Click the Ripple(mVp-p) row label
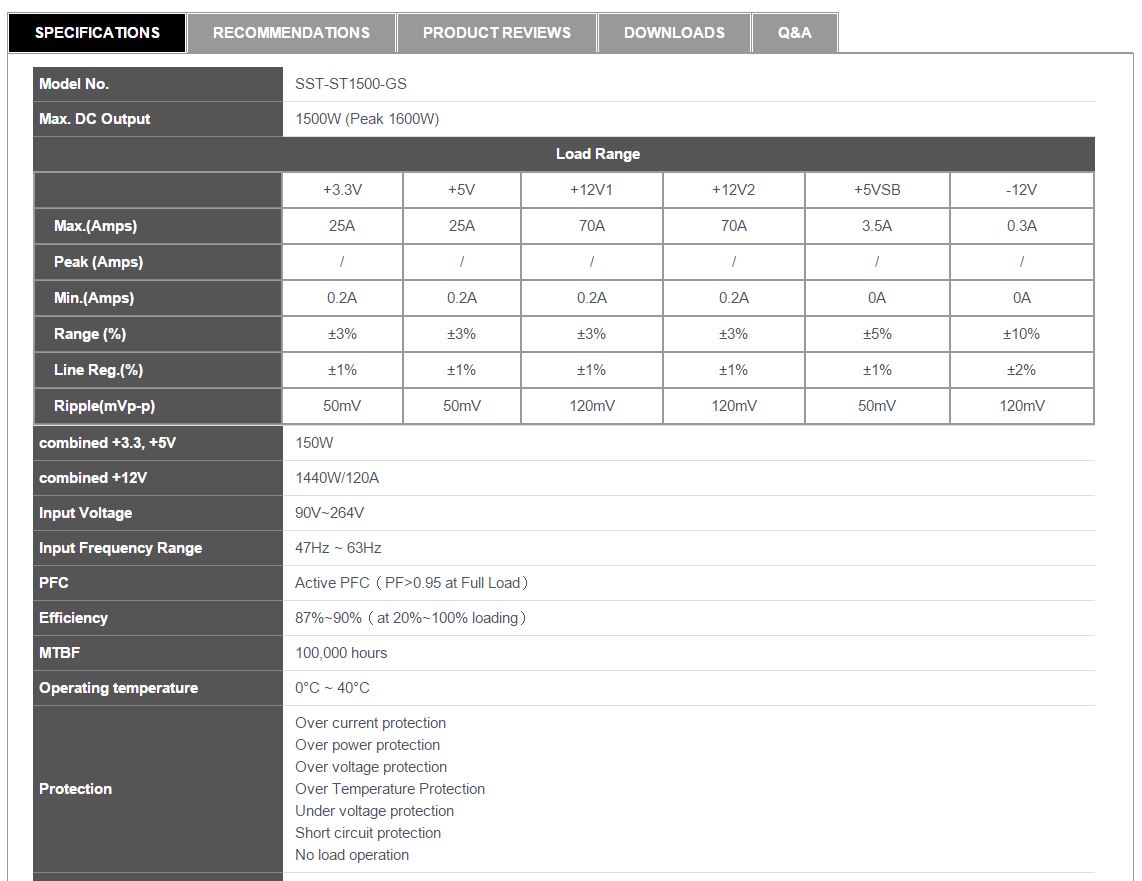This screenshot has width=1142, height=881. click(104, 406)
